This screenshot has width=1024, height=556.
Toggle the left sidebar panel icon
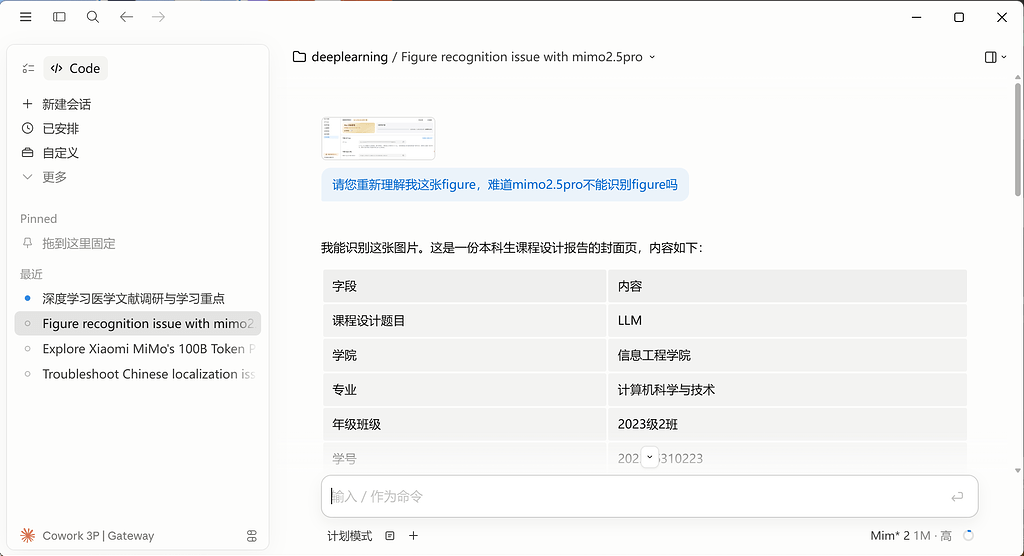coord(59,17)
